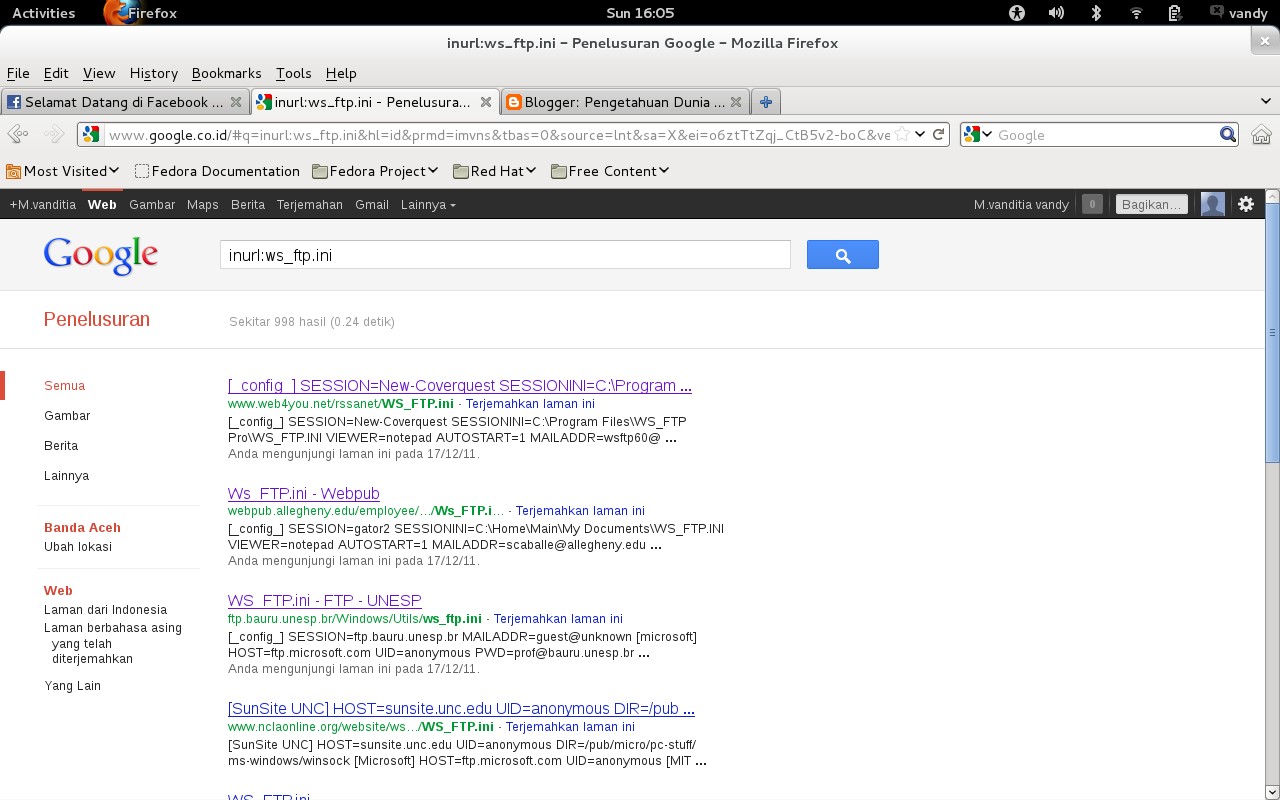The height and width of the screenshot is (800, 1280).
Task: Click the Bagikan share button
Action: click(x=1152, y=204)
